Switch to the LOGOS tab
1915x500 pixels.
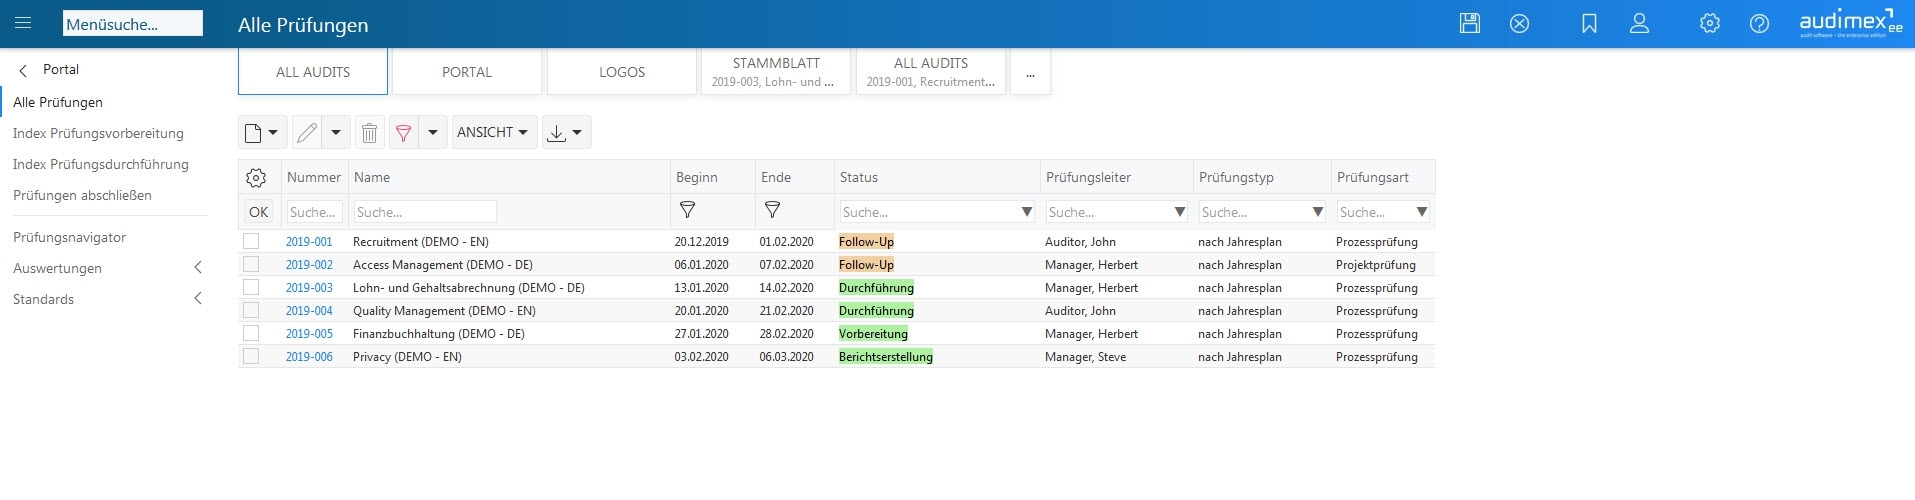tap(622, 72)
